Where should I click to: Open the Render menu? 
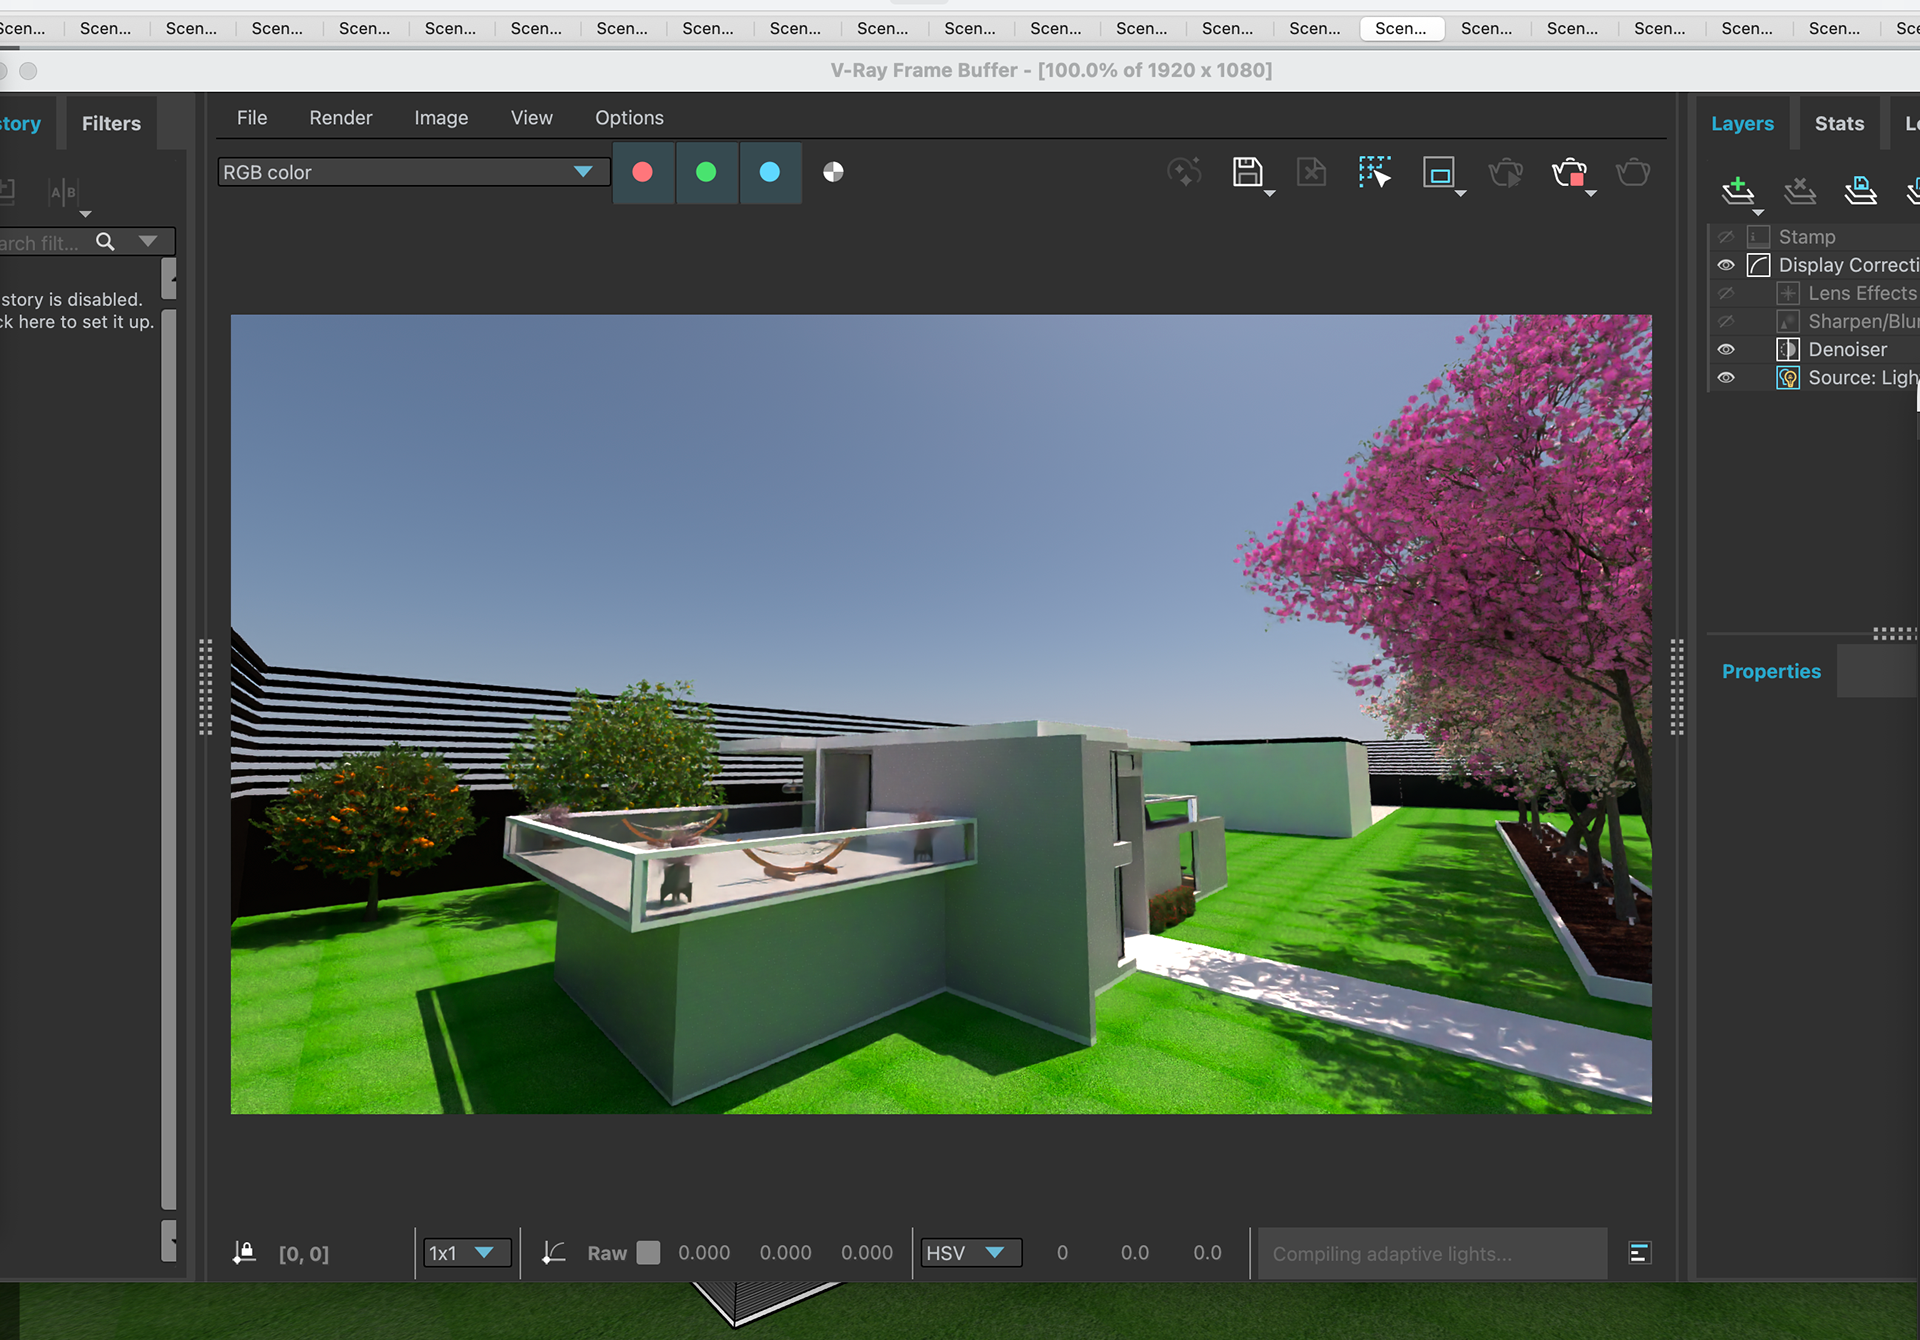[340, 118]
